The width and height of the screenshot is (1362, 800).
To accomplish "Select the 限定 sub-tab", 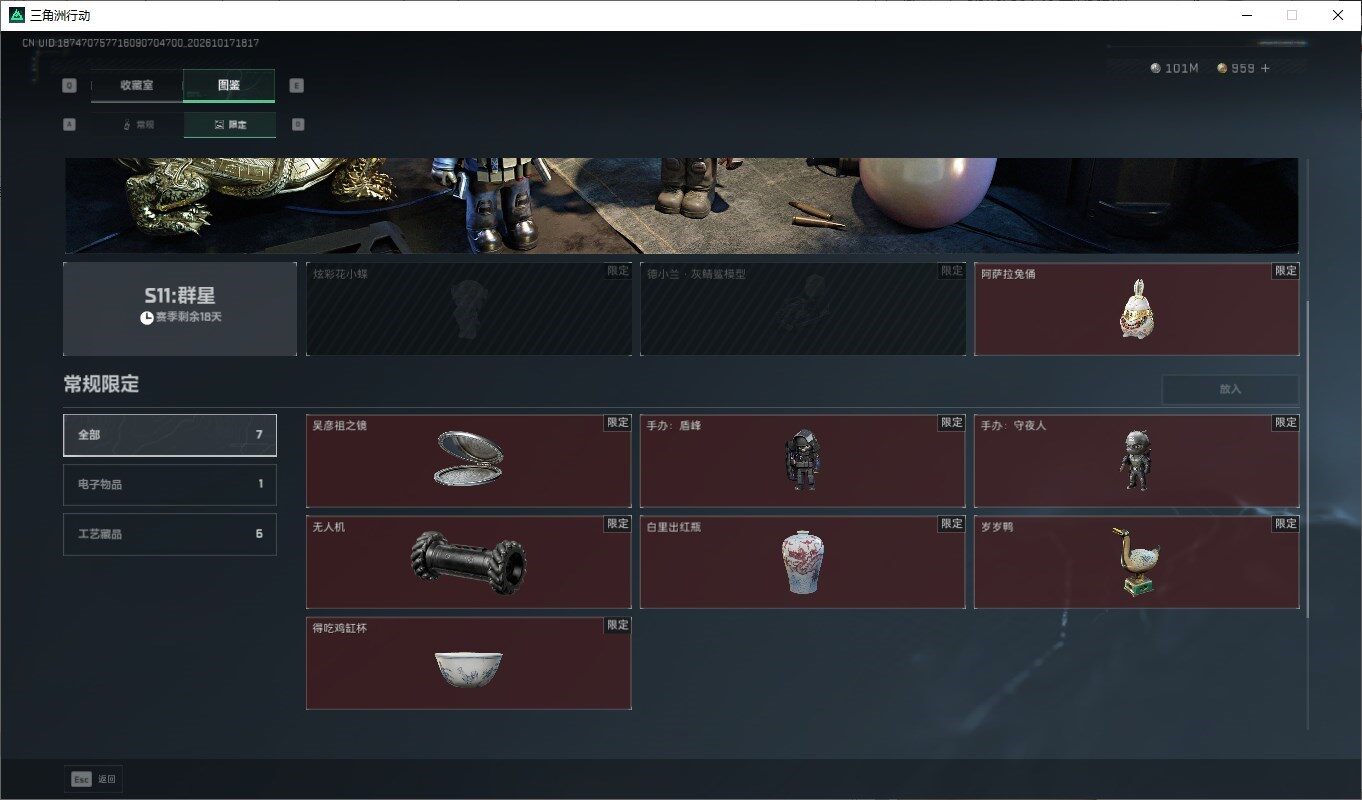I will pos(230,125).
